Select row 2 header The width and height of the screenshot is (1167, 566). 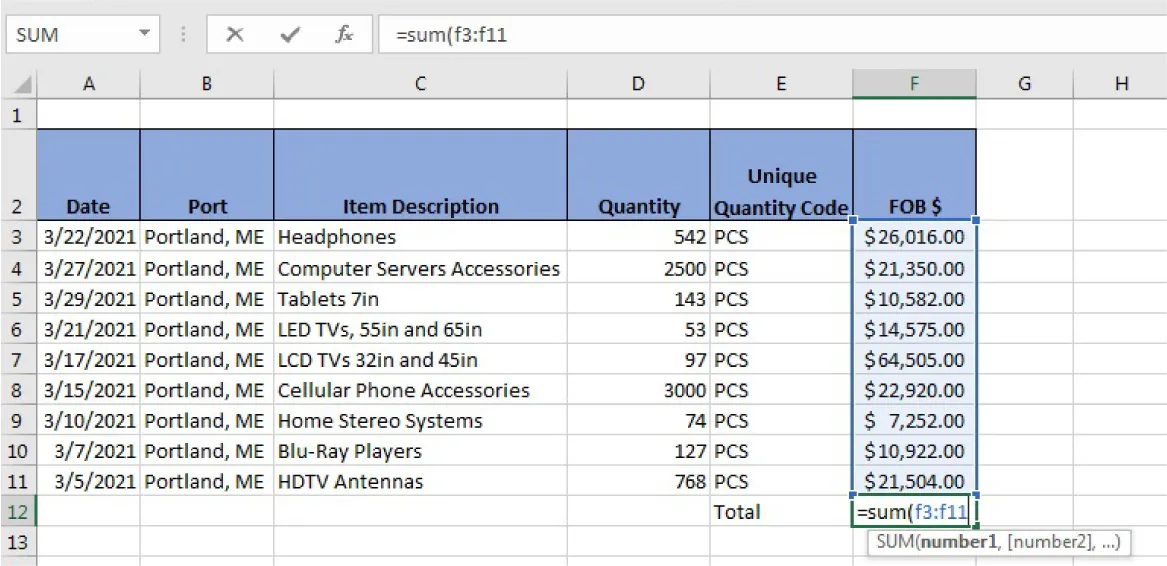pyautogui.click(x=17, y=175)
